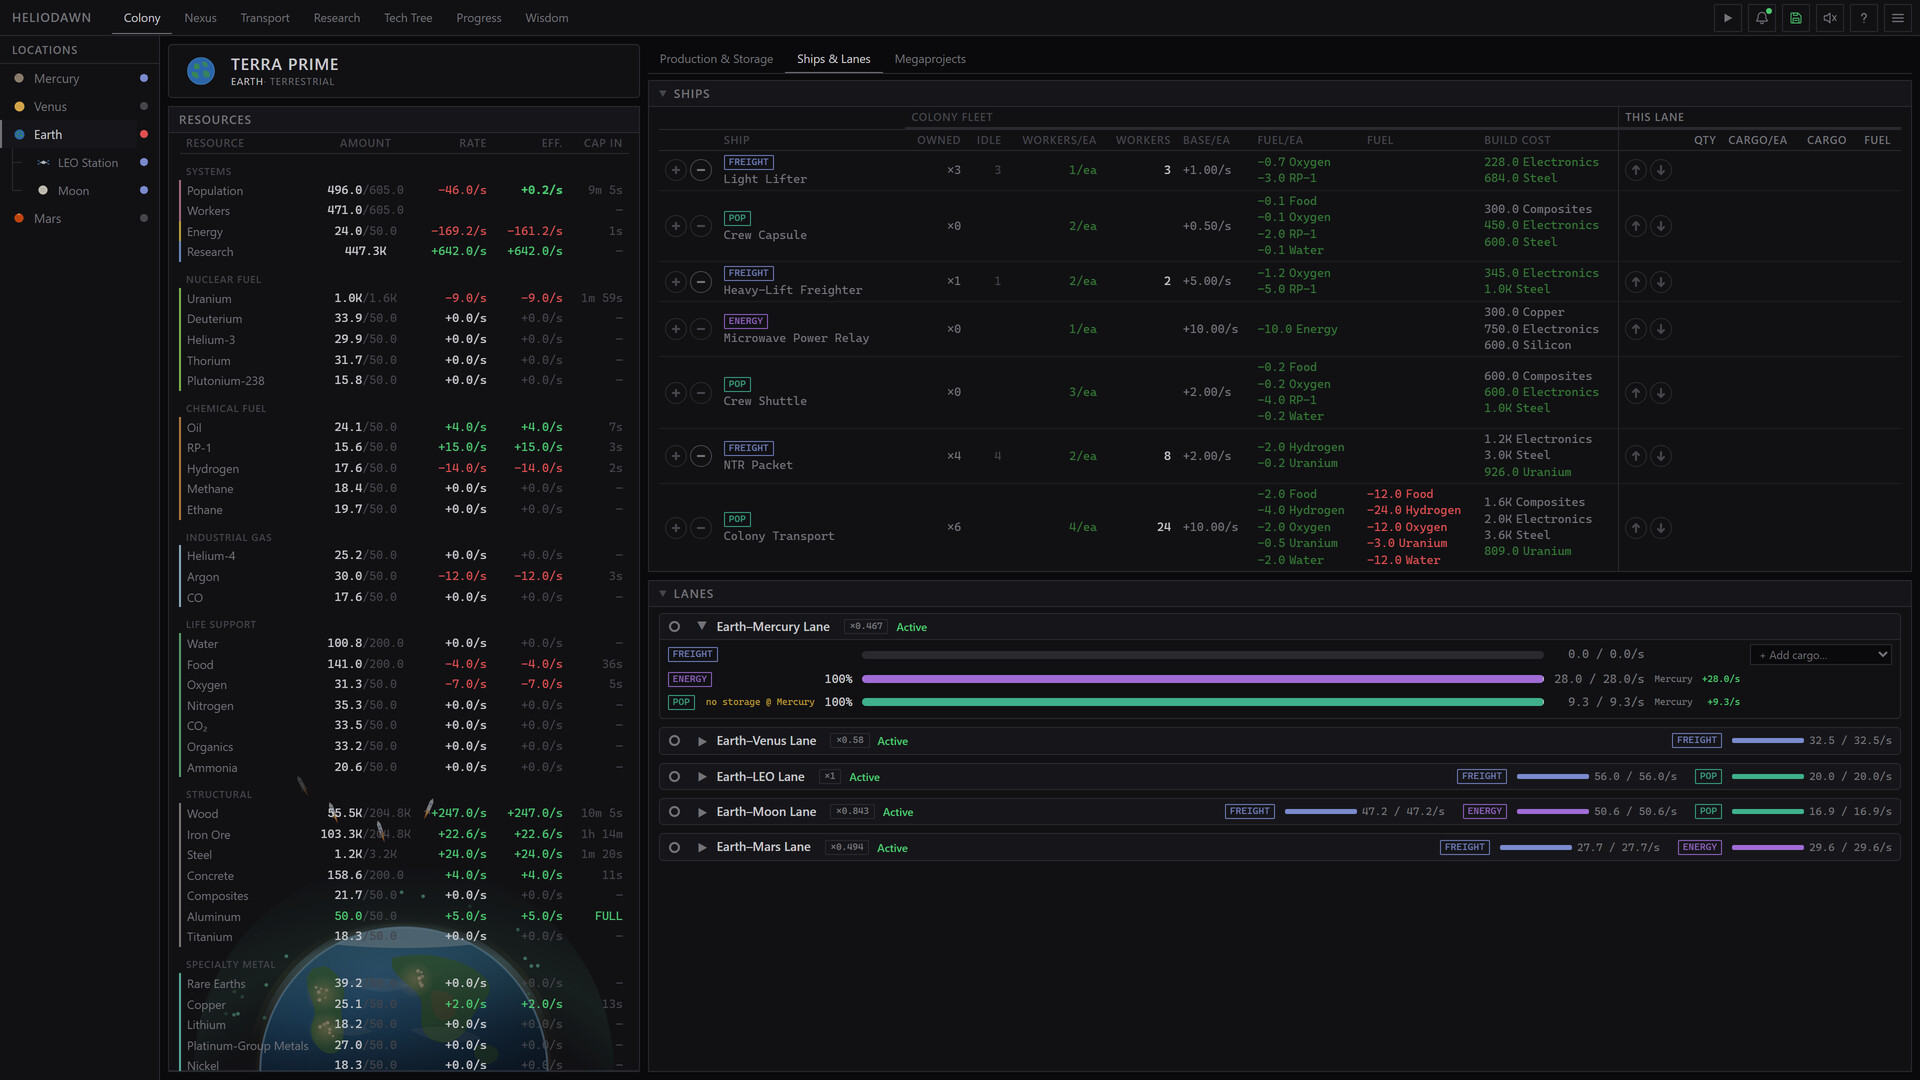
Task: Select the Earth-LEO Lane radio circle
Action: pos(675,777)
